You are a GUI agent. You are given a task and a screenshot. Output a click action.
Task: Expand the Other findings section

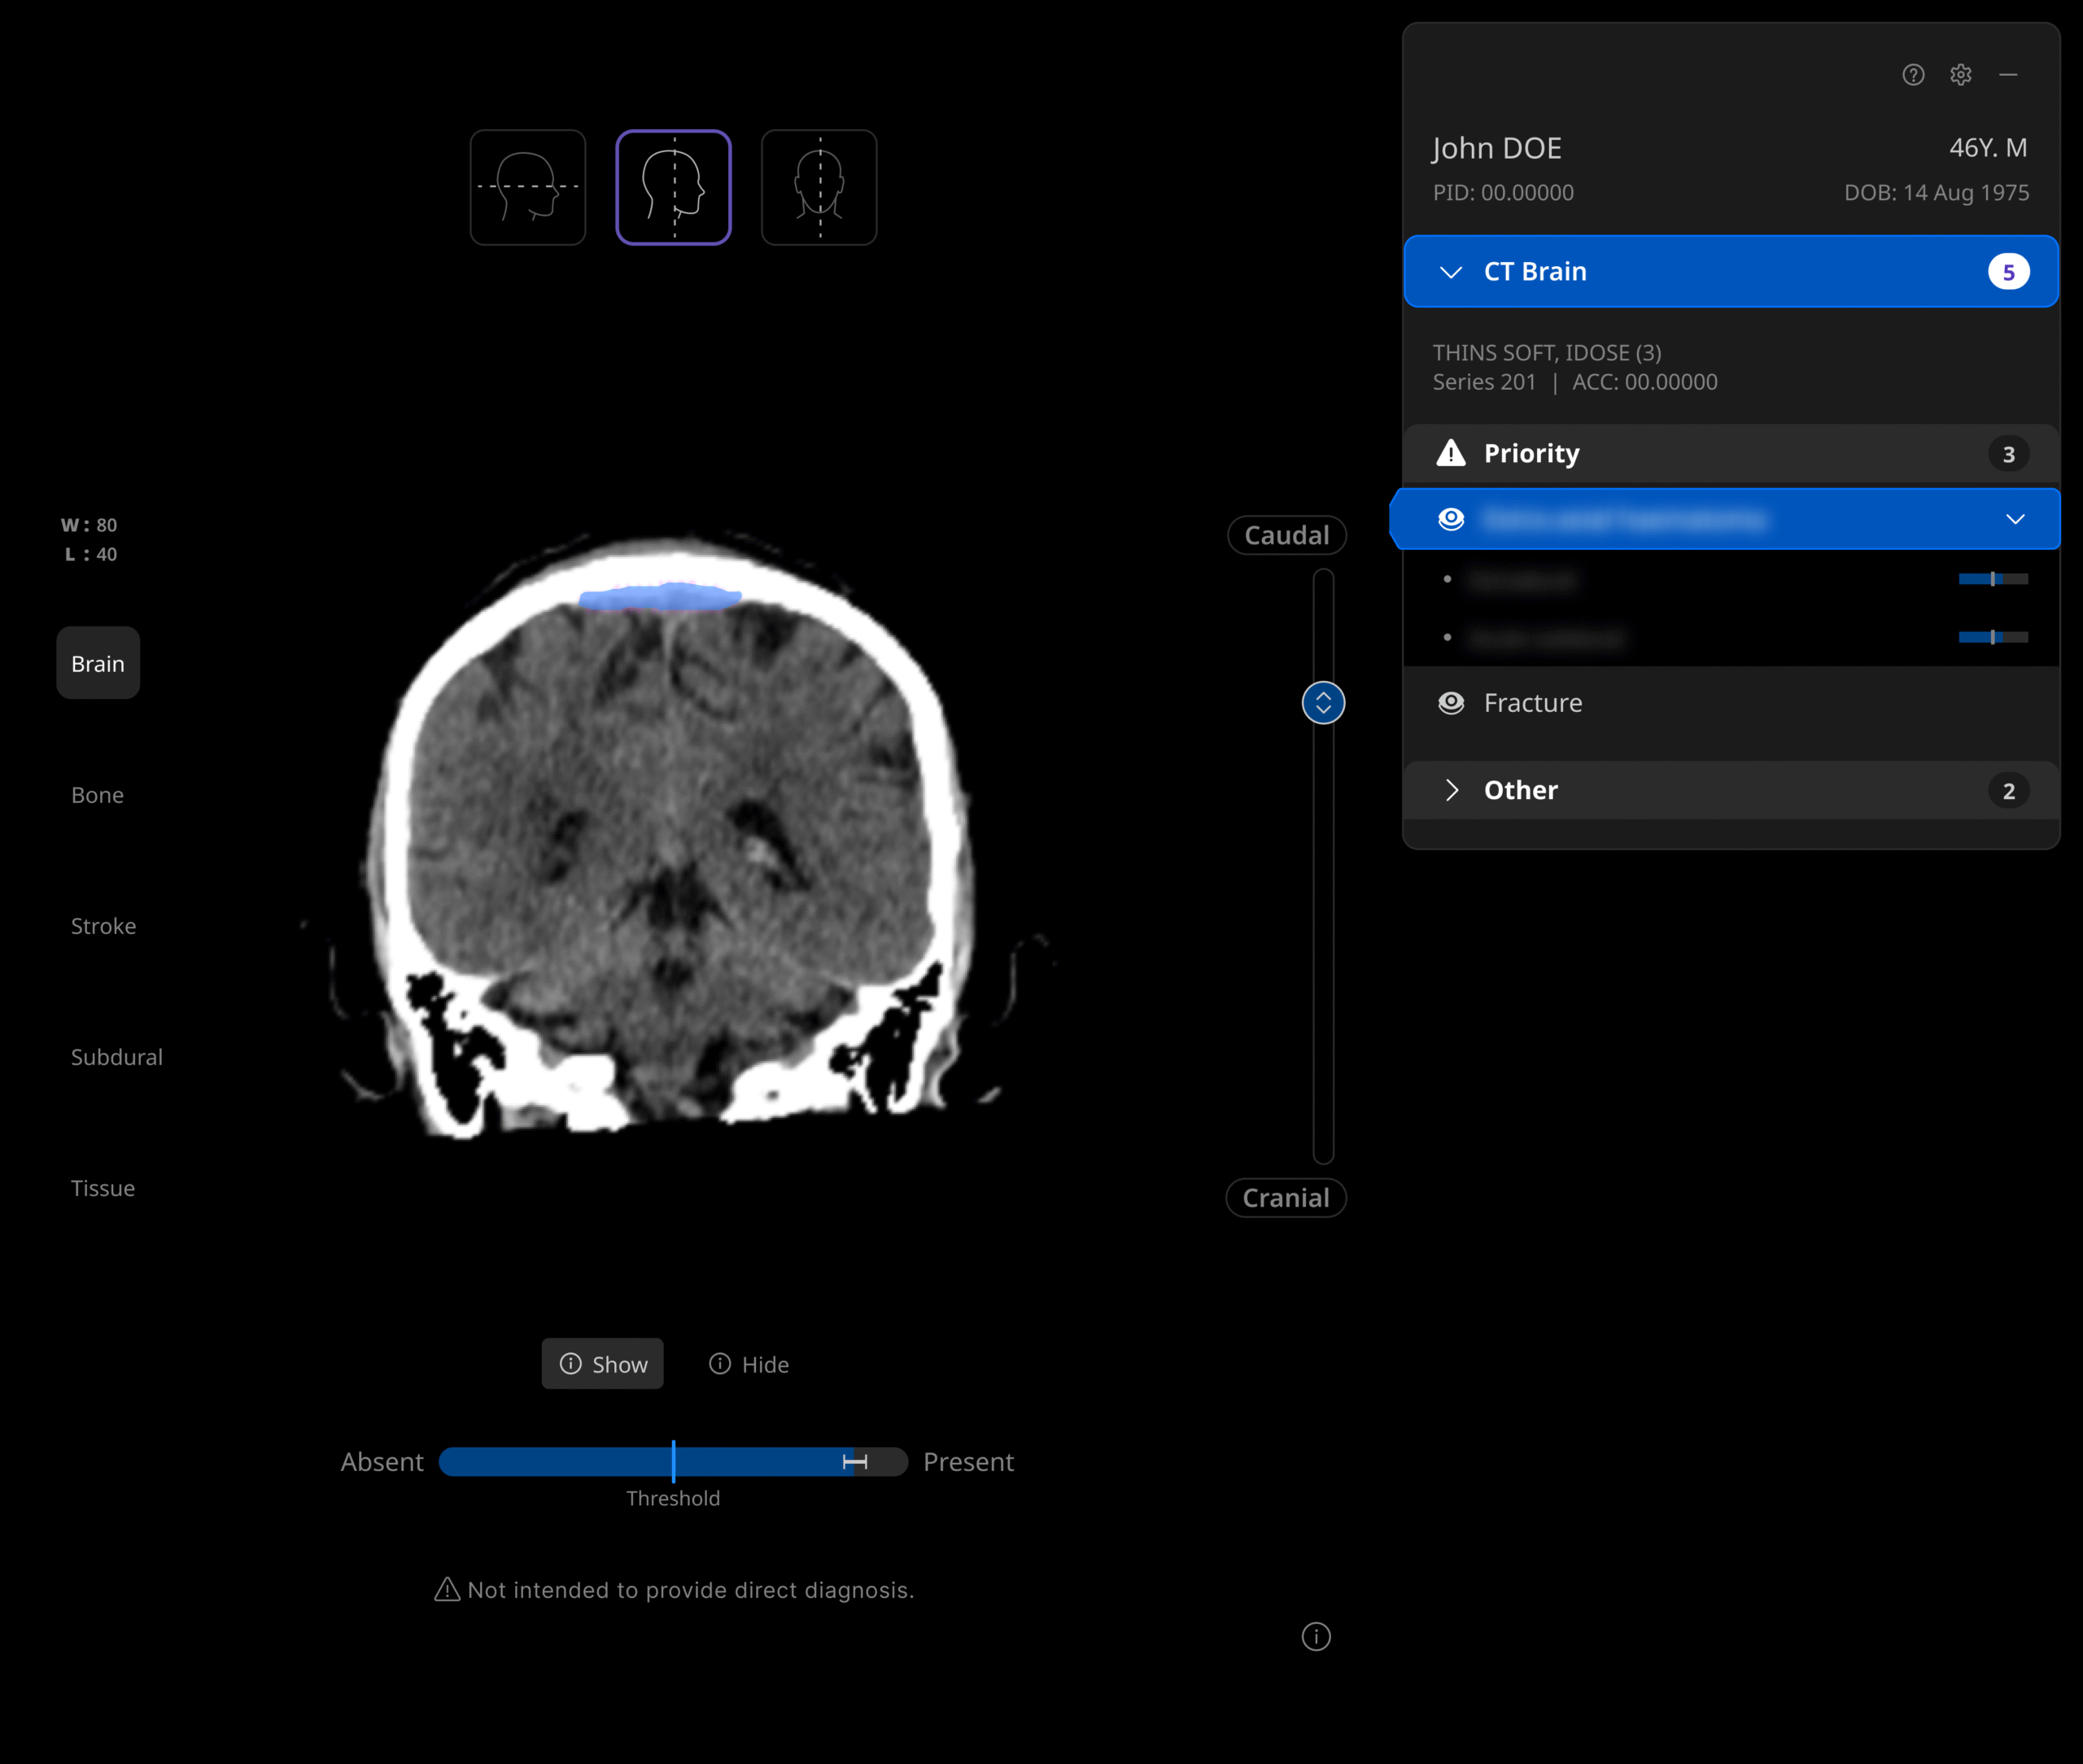pos(1452,790)
